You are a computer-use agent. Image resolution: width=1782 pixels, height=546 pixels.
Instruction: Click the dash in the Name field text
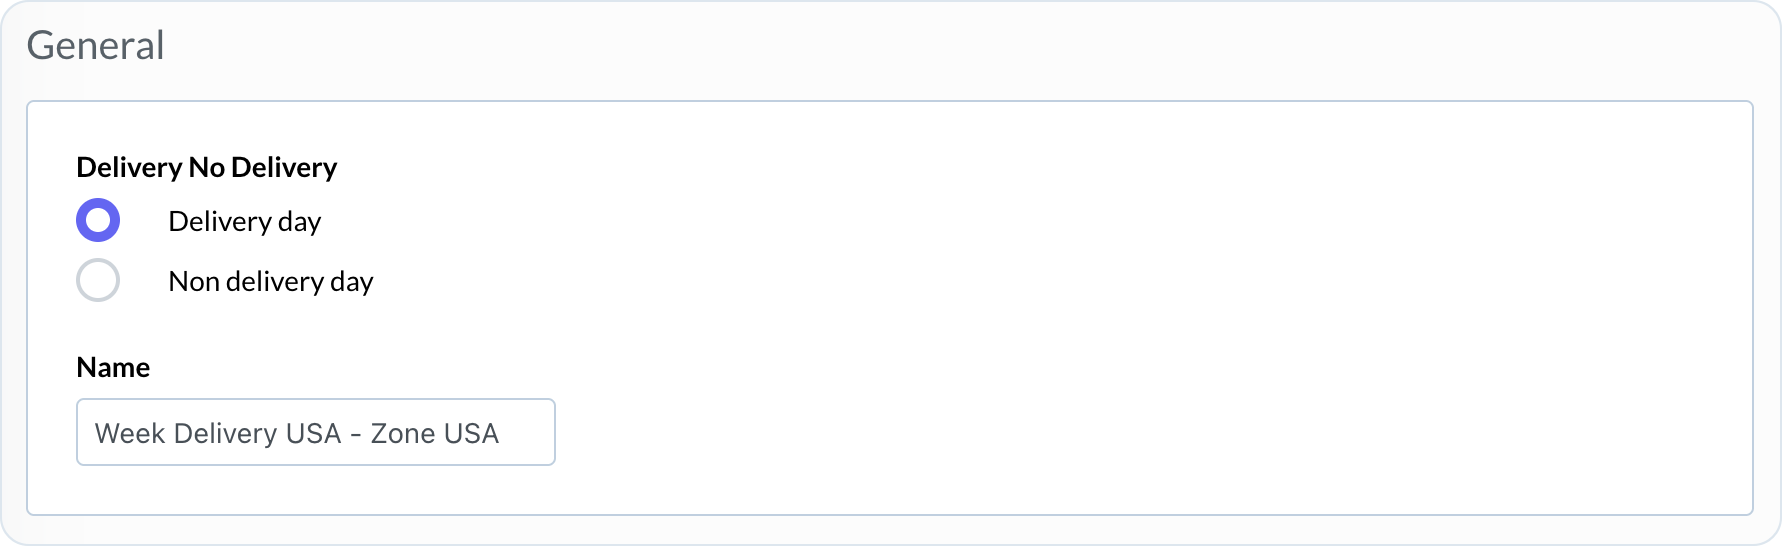[x=356, y=434]
